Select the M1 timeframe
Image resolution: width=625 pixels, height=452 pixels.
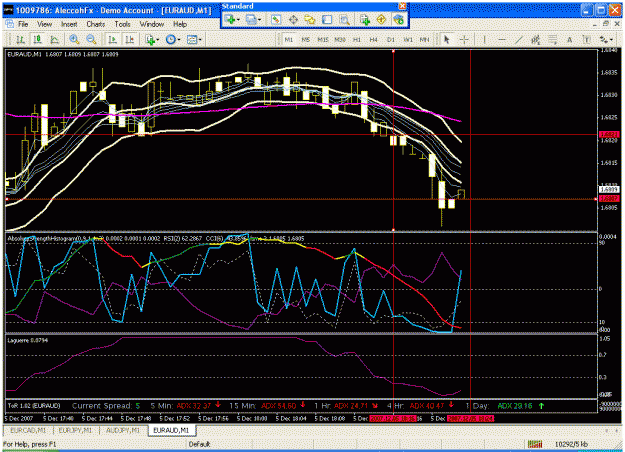[289, 39]
